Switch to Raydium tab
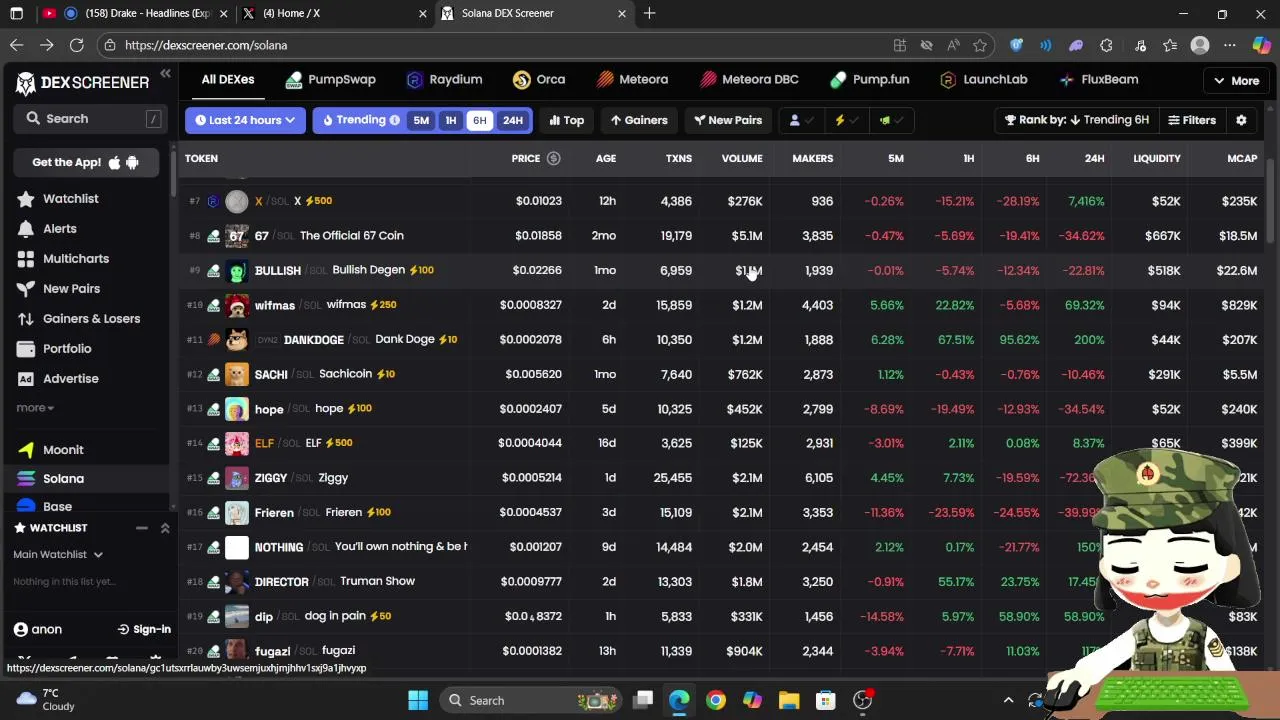This screenshot has width=1280, height=720. pyautogui.click(x=444, y=80)
